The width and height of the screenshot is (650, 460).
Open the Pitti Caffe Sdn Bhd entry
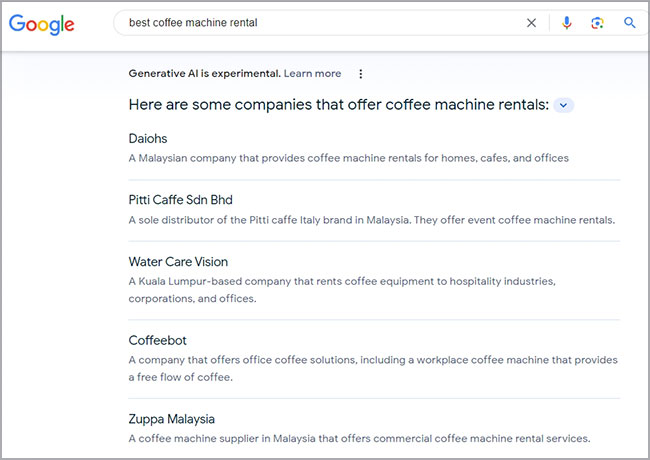coord(180,200)
